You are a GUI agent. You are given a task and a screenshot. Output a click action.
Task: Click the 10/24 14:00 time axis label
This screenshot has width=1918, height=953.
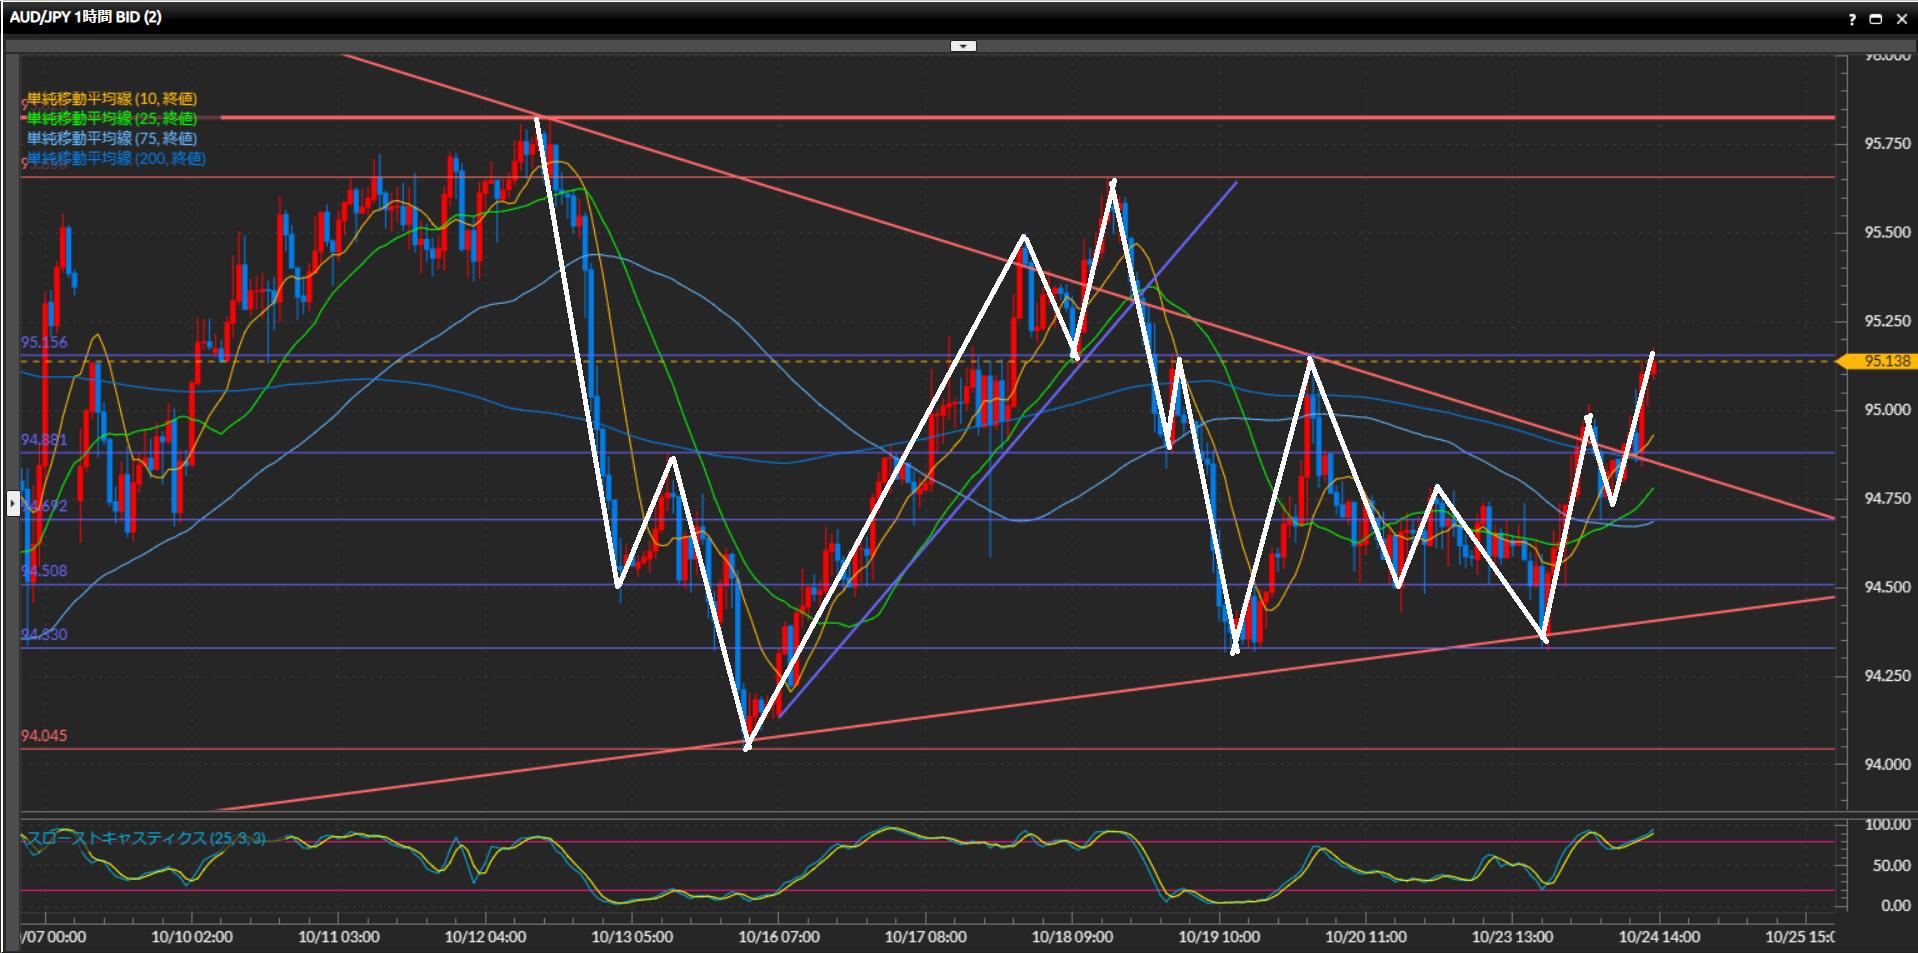1658,937
